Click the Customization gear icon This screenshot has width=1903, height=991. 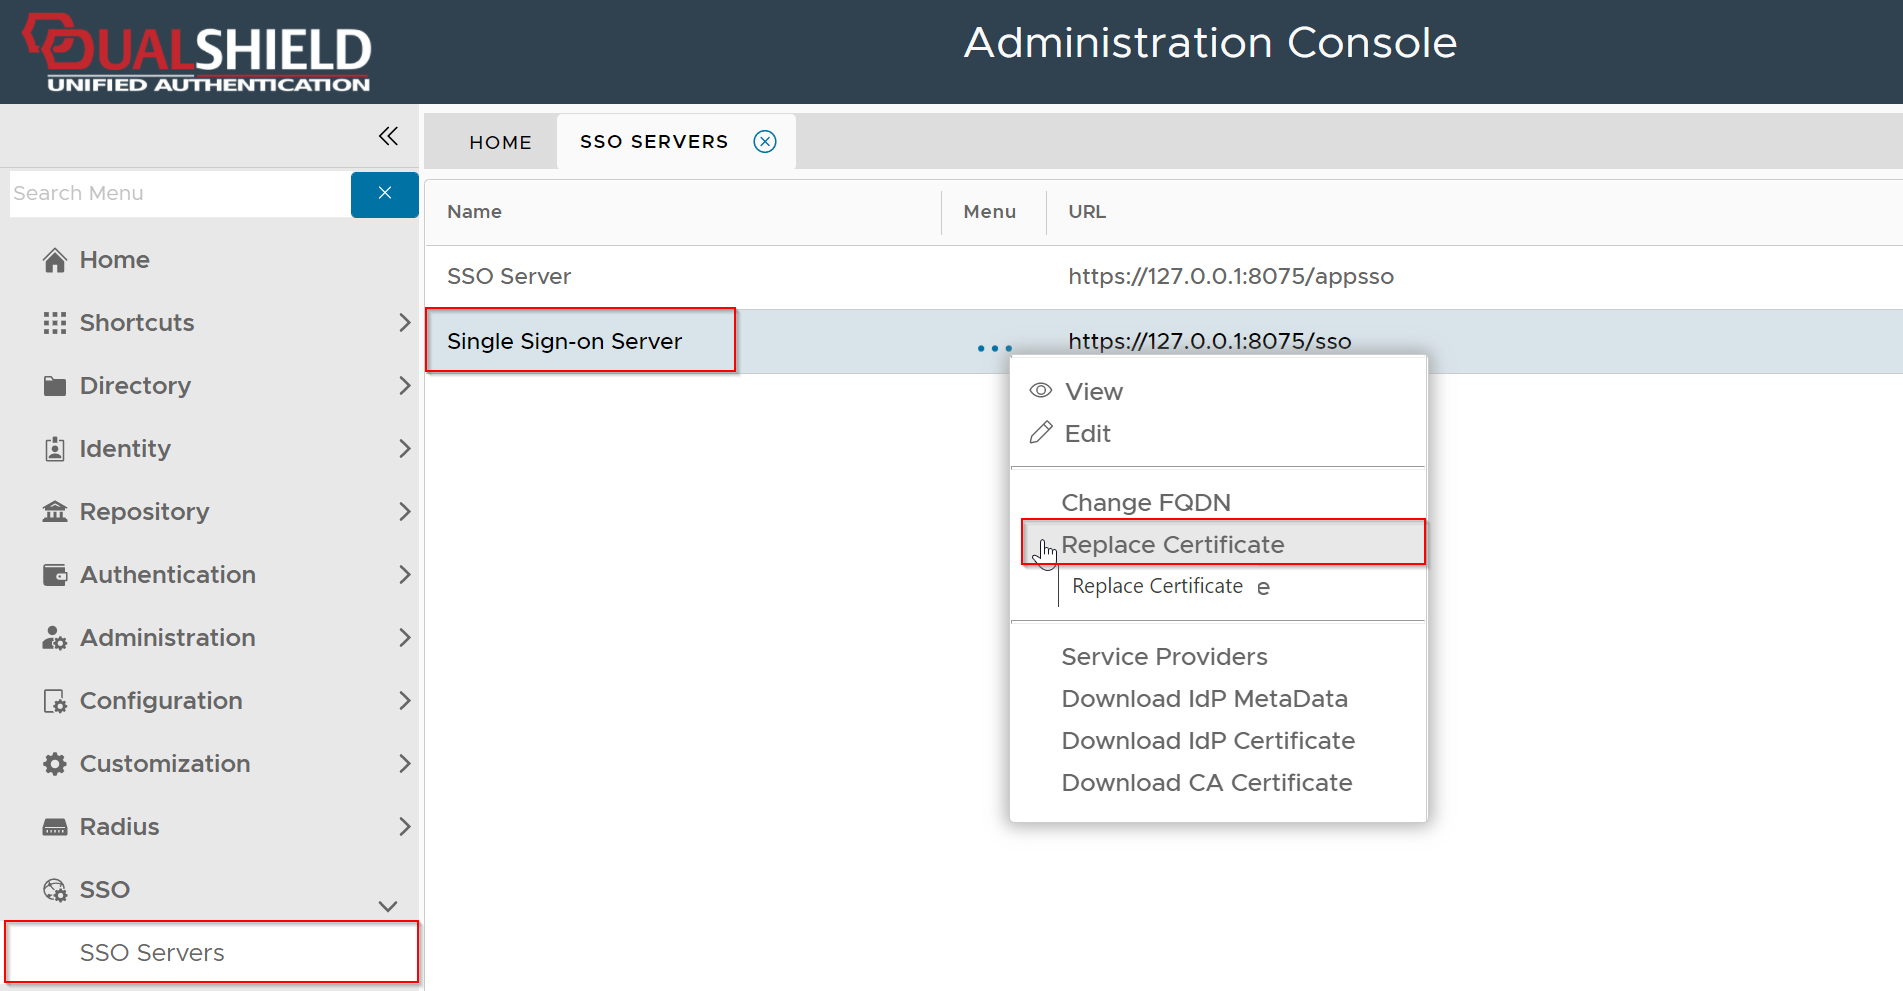(55, 764)
